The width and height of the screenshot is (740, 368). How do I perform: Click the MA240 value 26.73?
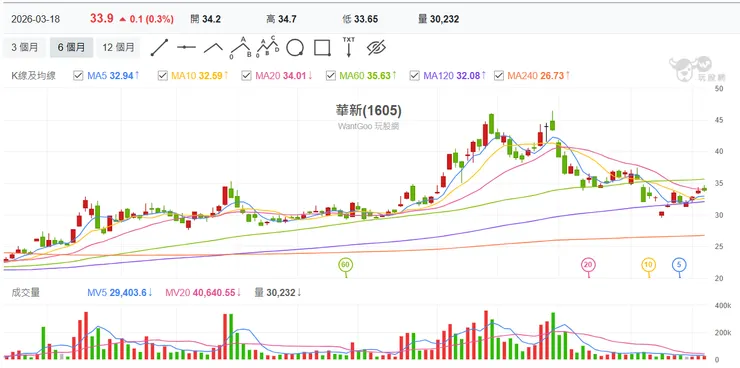[551, 75]
